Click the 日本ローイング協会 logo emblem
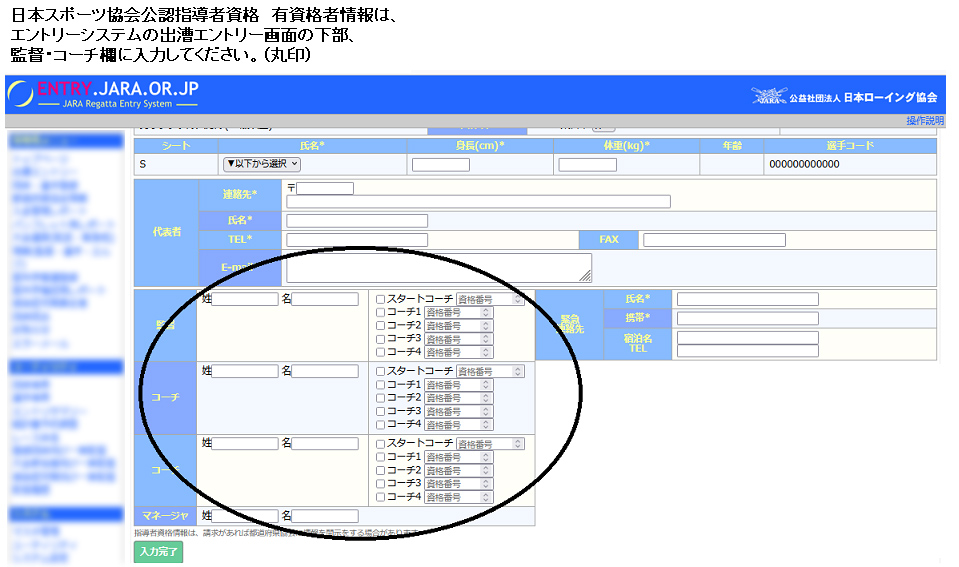The width and height of the screenshot is (959, 567). [767, 97]
